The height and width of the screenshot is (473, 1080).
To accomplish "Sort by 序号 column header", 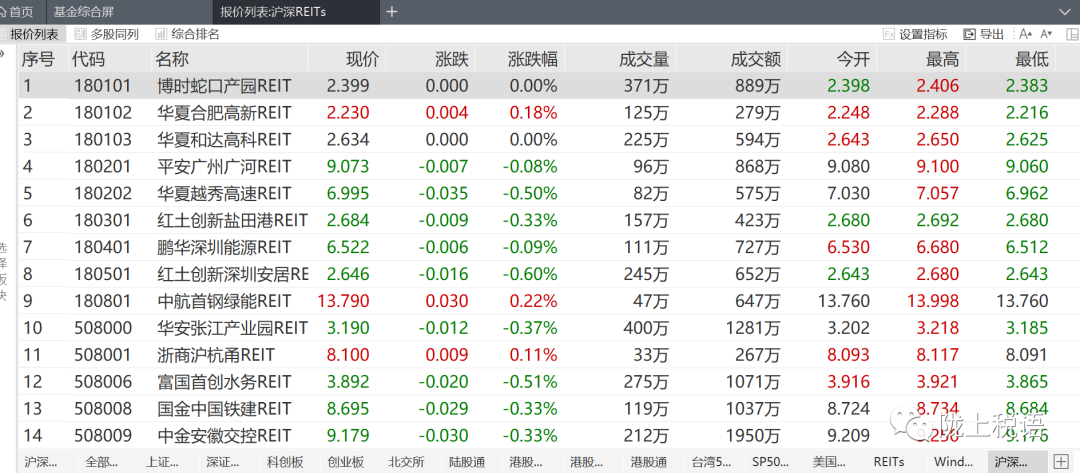I will coord(38,60).
